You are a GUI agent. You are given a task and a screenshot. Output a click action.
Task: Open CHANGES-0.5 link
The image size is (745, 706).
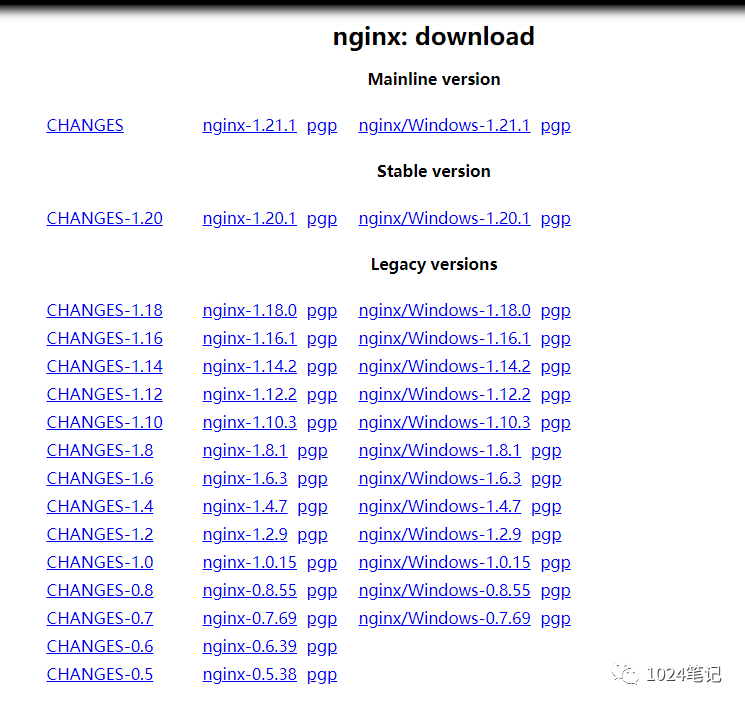tap(100, 675)
